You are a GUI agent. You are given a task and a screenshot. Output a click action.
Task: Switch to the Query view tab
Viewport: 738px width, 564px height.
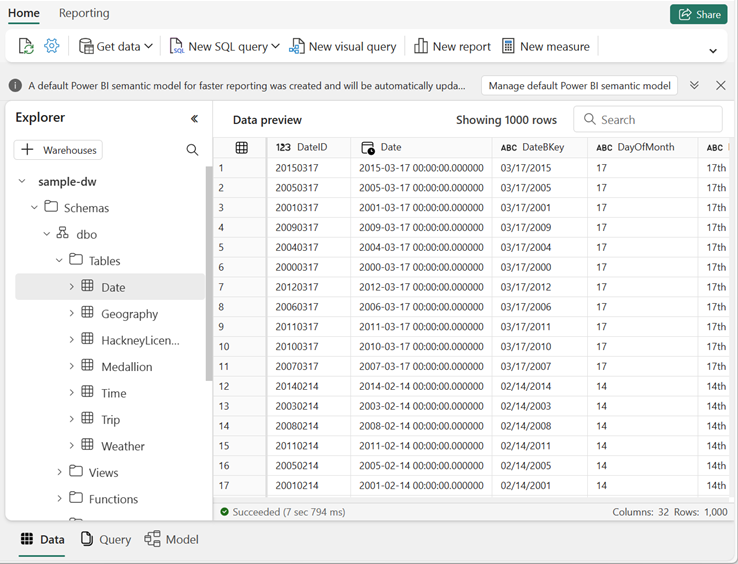[106, 540]
